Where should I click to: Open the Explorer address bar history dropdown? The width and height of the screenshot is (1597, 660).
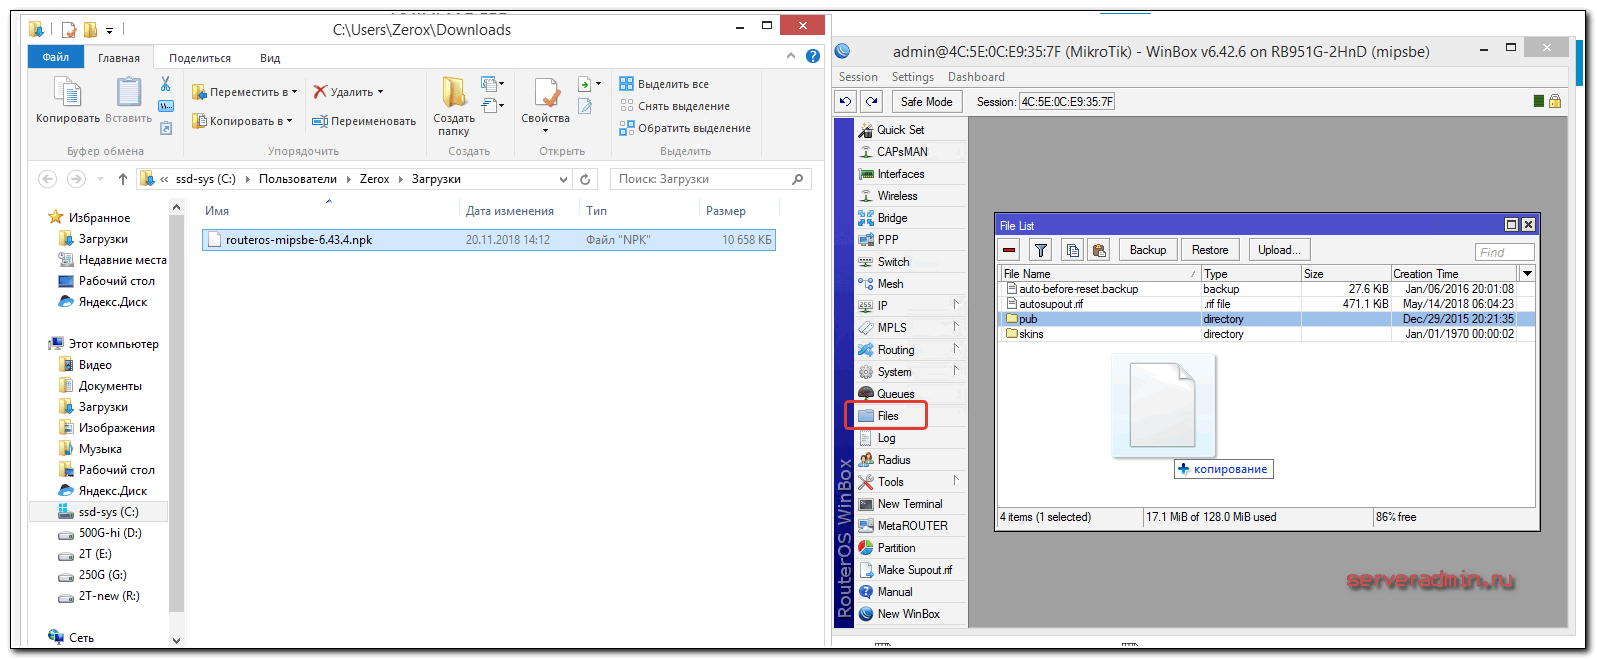563,179
